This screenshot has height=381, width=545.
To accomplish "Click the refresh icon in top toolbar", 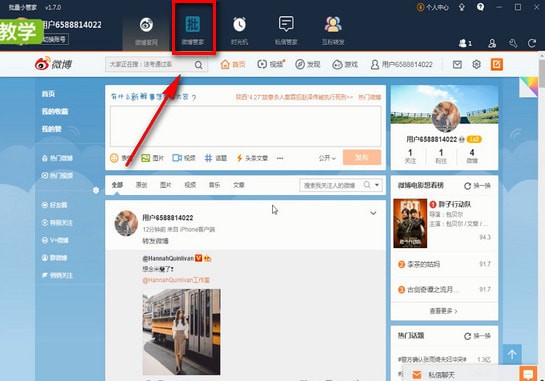I will [532, 43].
